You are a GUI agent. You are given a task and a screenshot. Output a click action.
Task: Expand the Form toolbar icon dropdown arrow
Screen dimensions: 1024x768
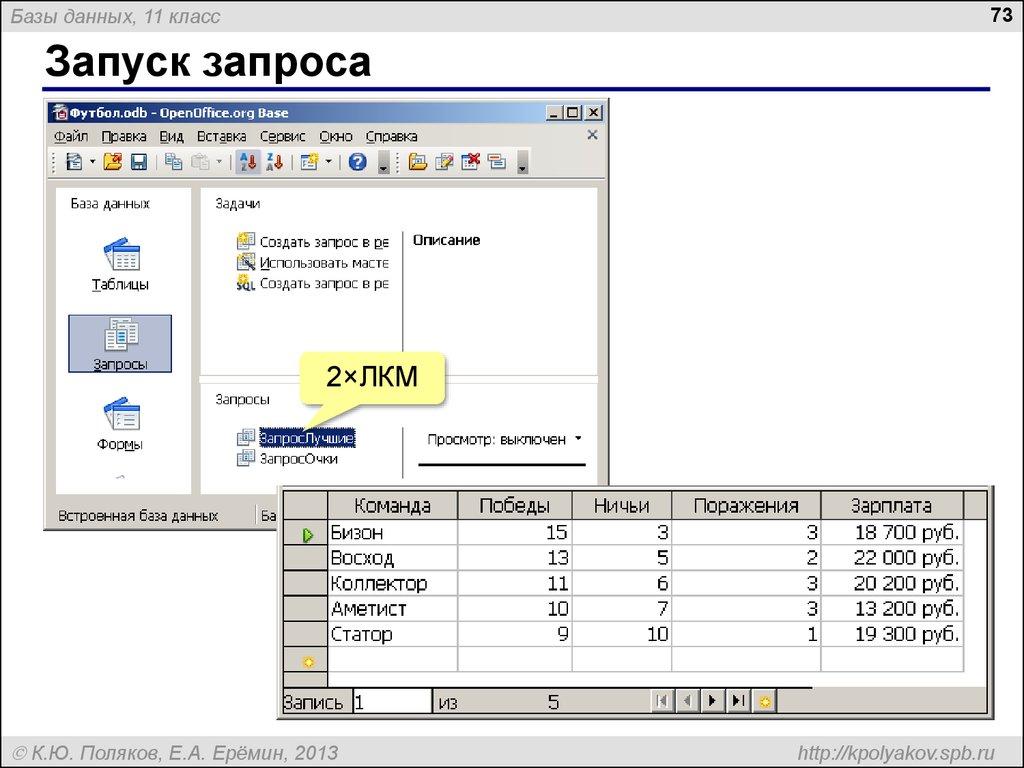[x=329, y=162]
